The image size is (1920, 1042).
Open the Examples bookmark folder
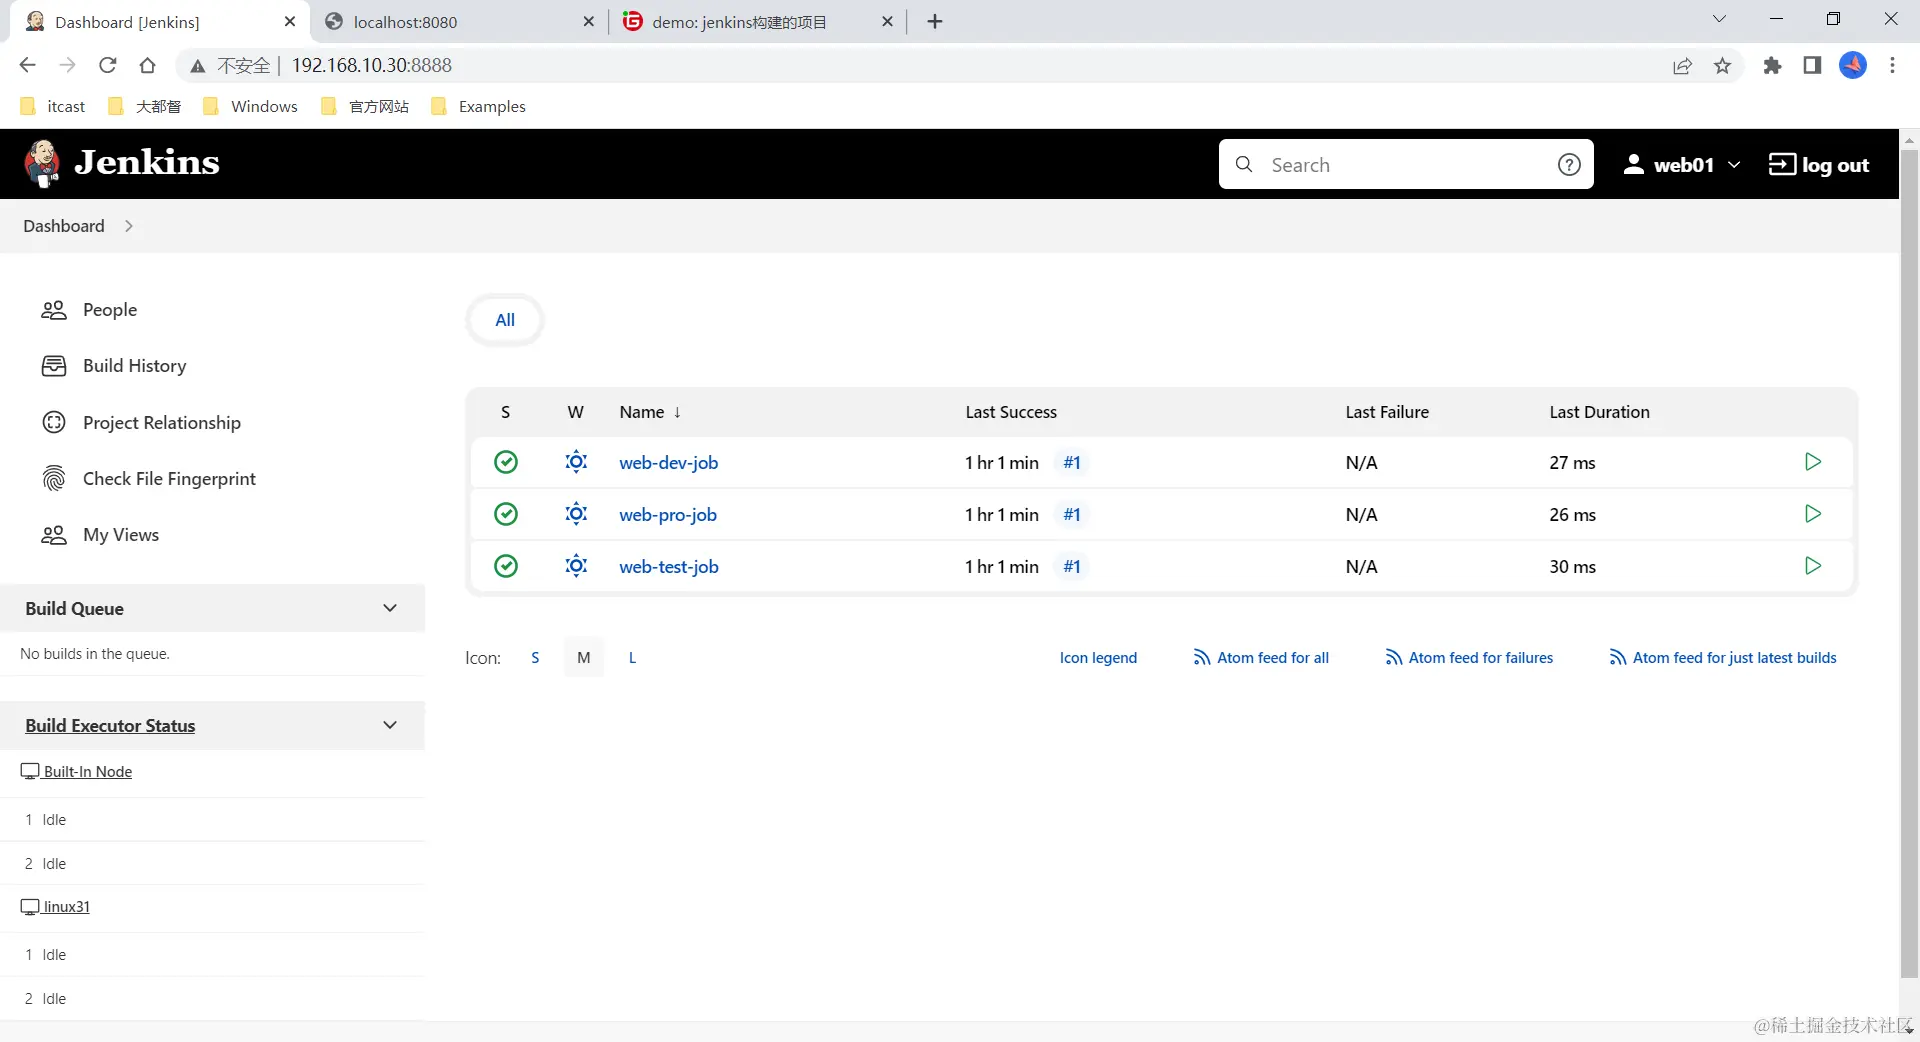pos(478,107)
